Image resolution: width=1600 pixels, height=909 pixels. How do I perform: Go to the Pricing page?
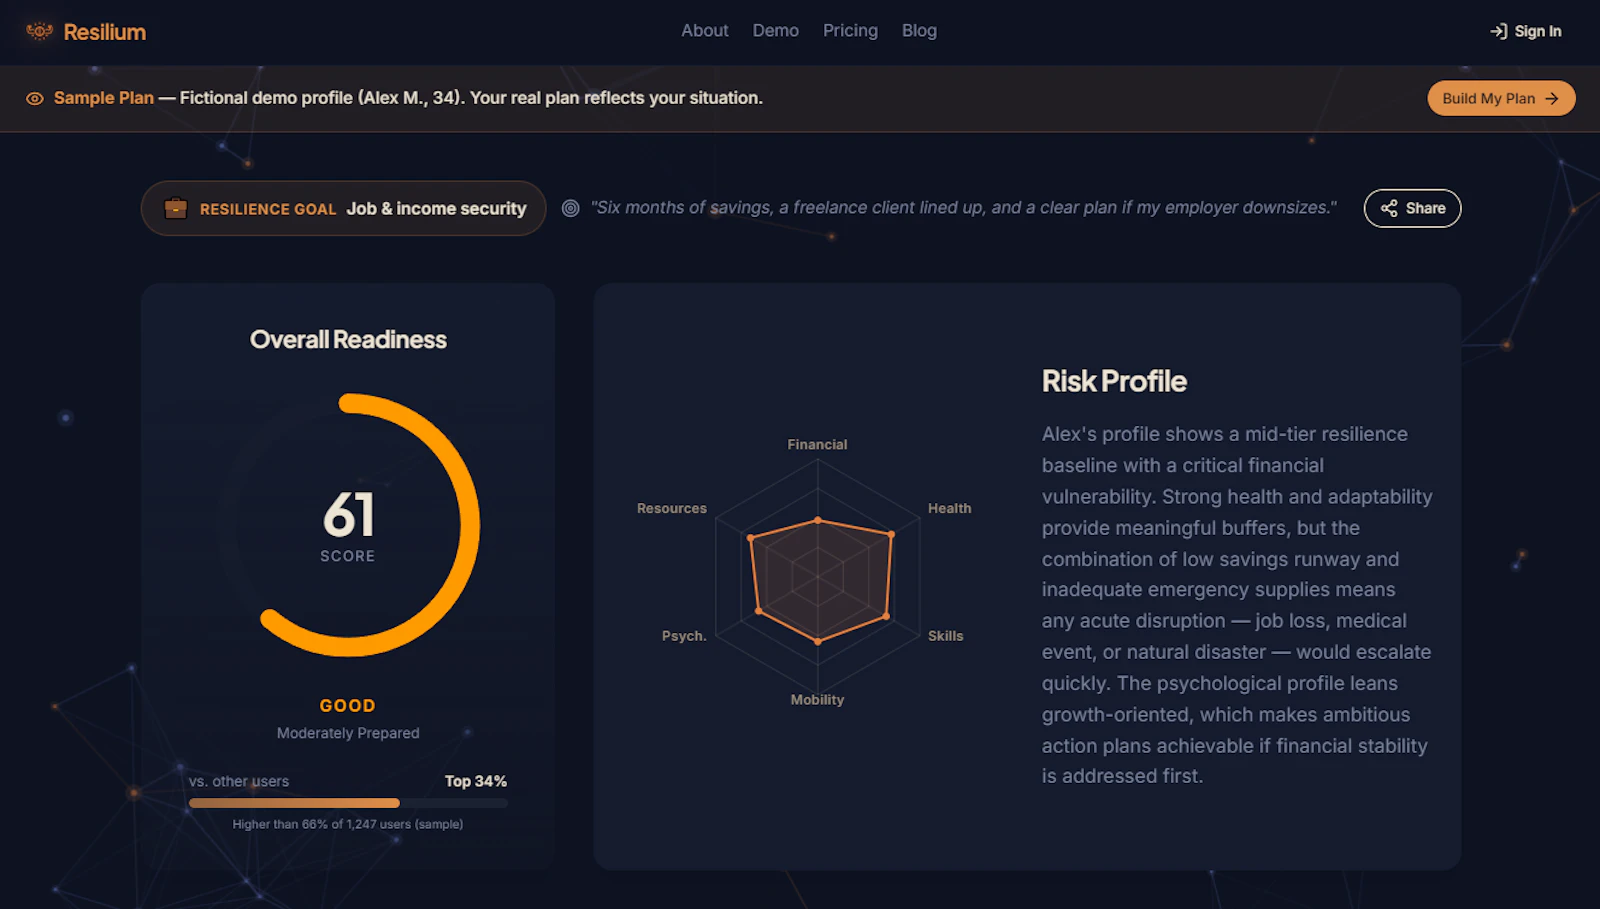[x=850, y=31]
